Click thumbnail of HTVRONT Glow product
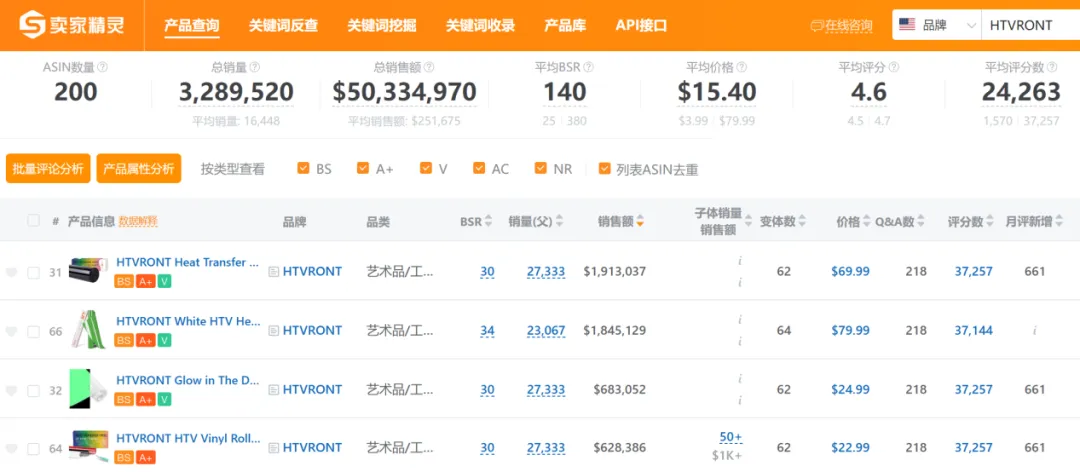 [89, 389]
